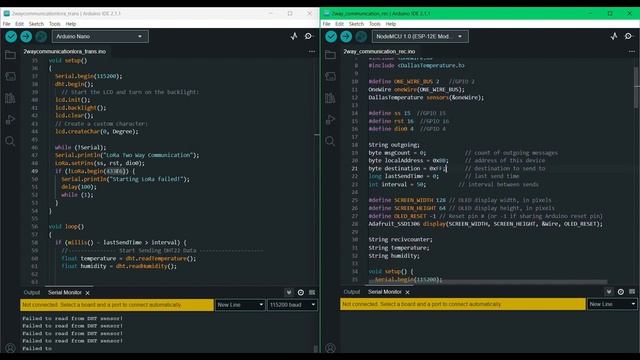Open New Line dropdown in left monitor
This screenshot has height=360, width=640.
(x=240, y=305)
